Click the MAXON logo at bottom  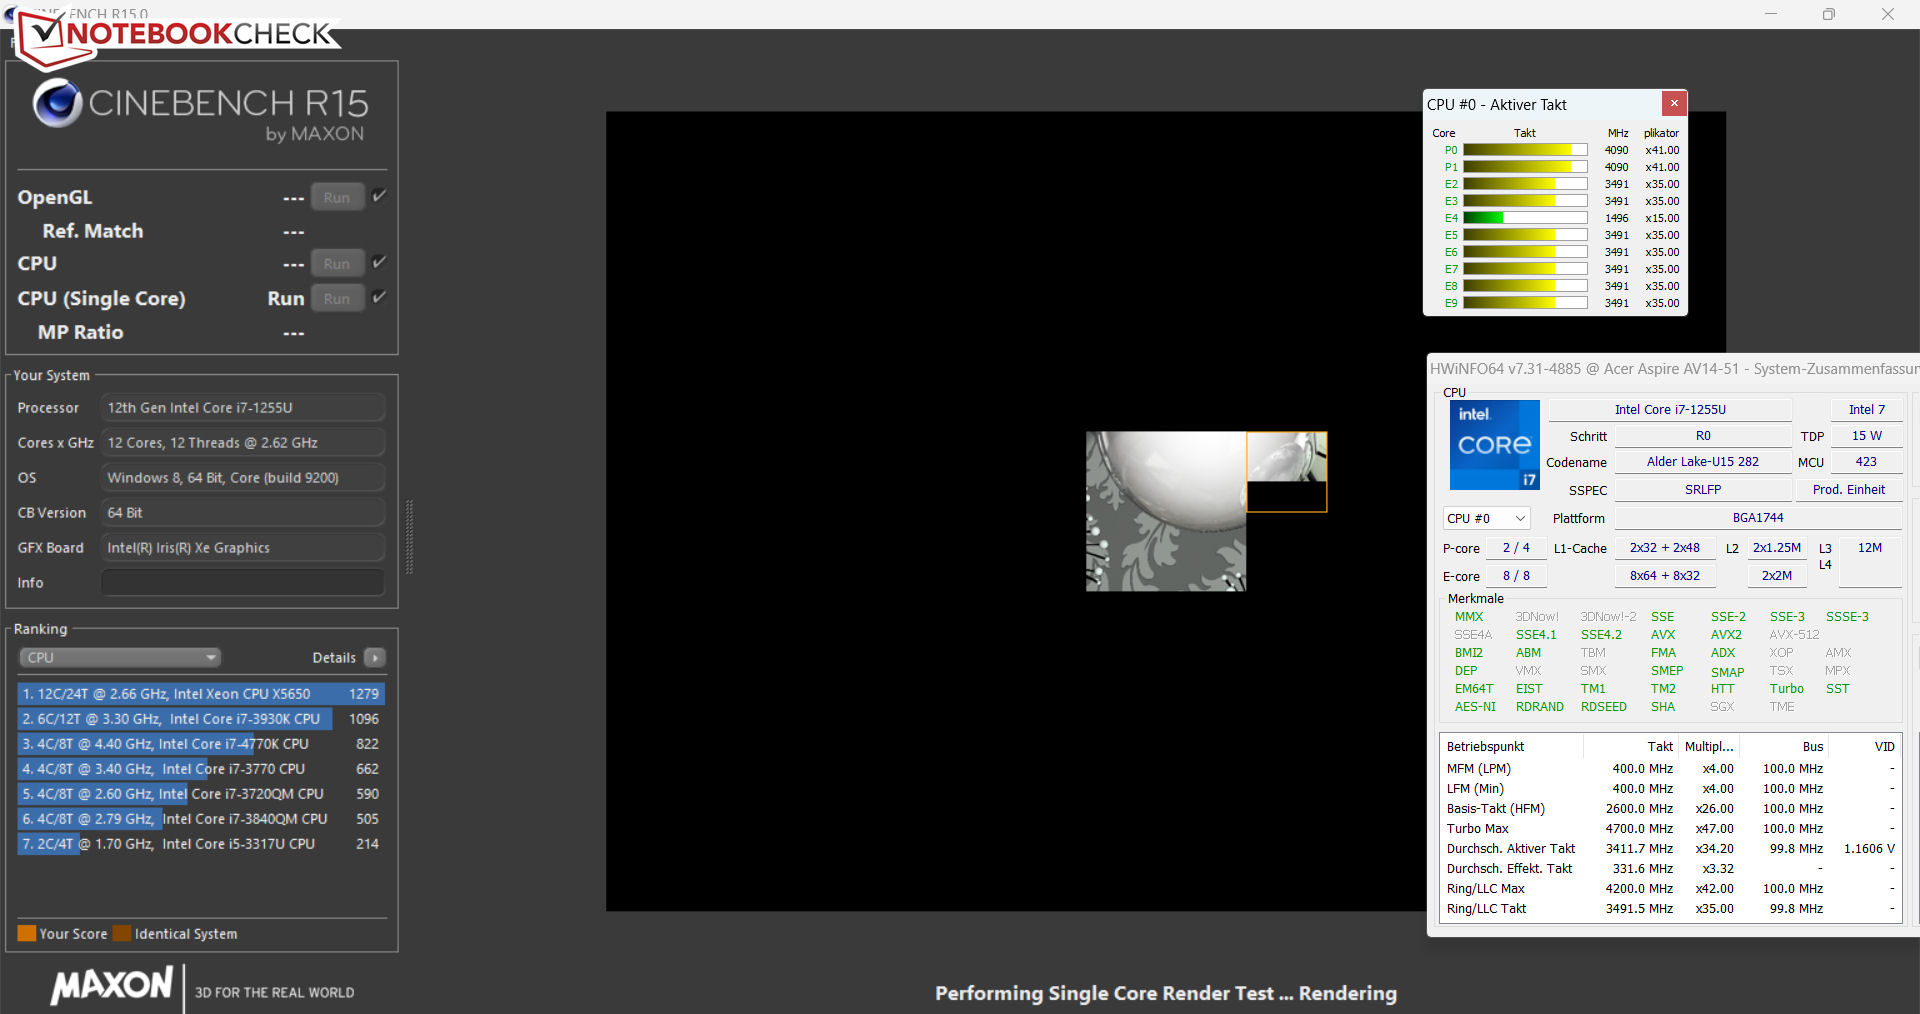click(112, 986)
